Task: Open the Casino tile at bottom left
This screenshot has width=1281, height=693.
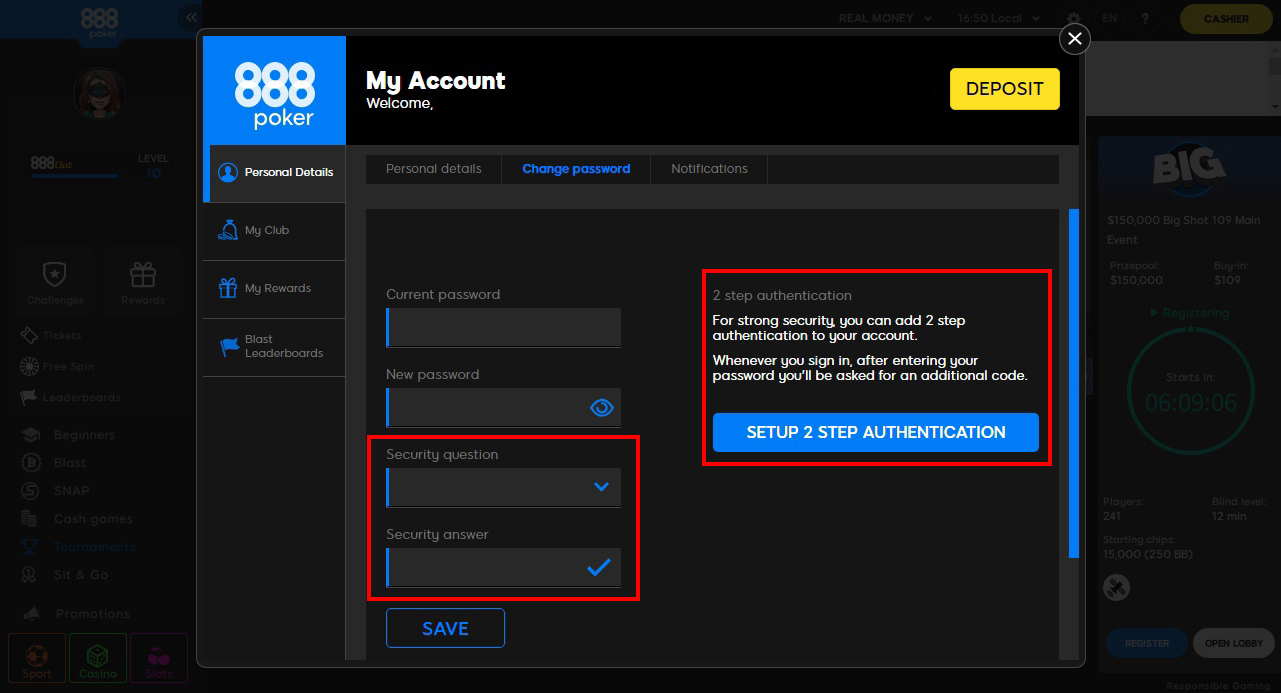Action: (98, 659)
